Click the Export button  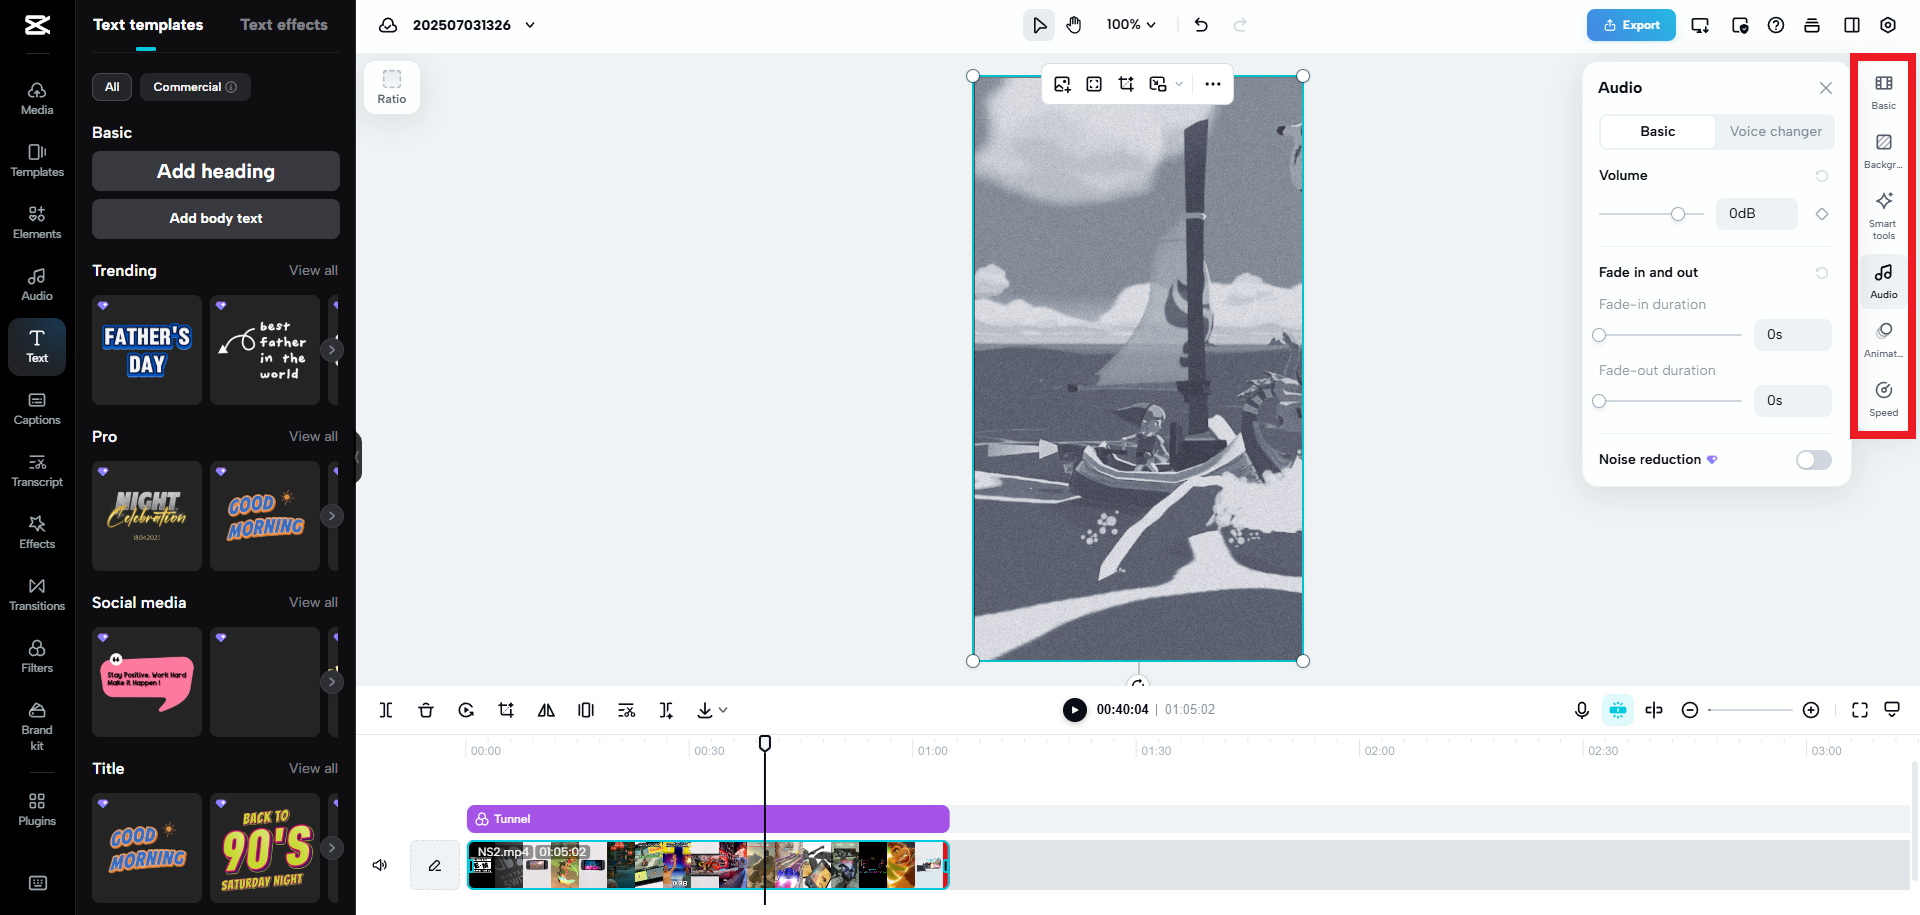click(1631, 25)
